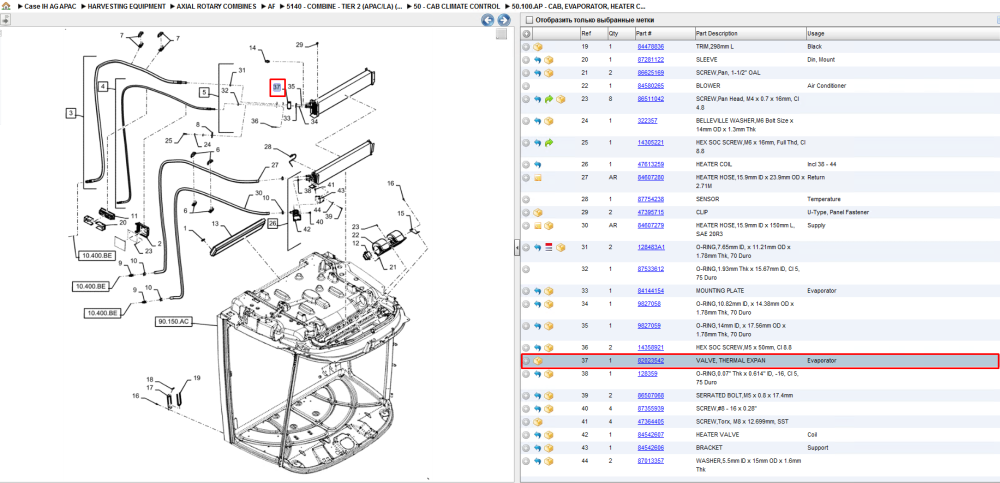Go to the home page icon
Image resolution: width=1000 pixels, height=483 pixels.
pyautogui.click(x=6, y=6)
